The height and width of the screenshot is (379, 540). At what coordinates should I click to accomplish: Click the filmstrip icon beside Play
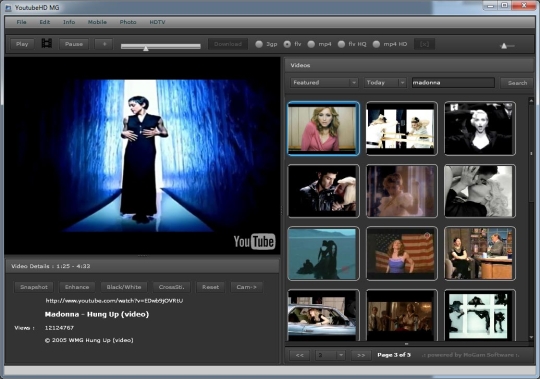pyautogui.click(x=47, y=44)
